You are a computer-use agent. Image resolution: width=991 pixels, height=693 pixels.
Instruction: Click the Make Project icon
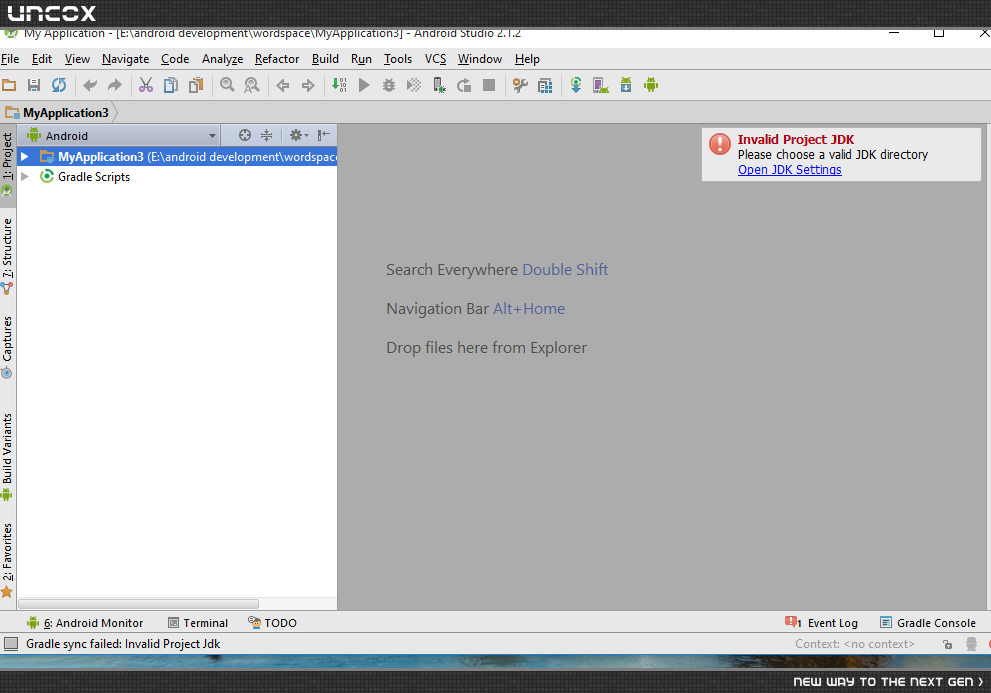339,85
